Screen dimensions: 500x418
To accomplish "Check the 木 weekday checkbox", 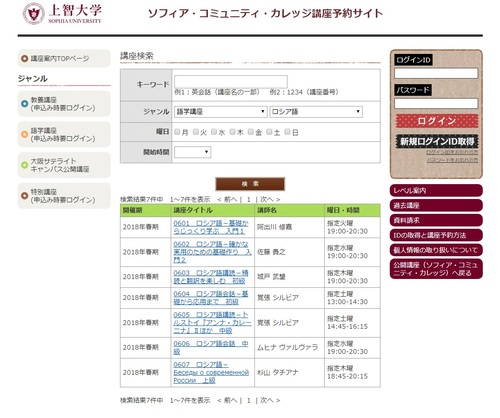I will point(232,132).
